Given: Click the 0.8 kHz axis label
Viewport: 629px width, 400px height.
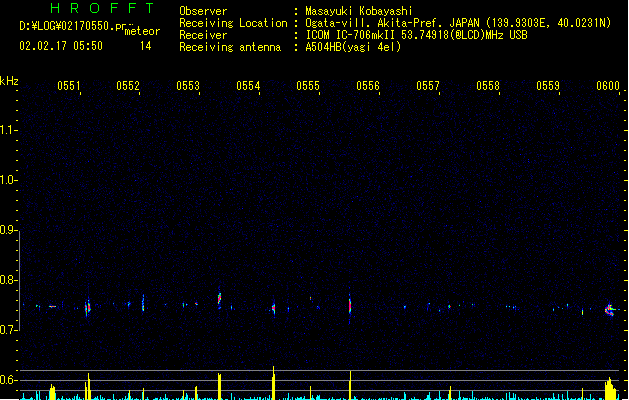Looking at the screenshot, I should [x=8, y=280].
